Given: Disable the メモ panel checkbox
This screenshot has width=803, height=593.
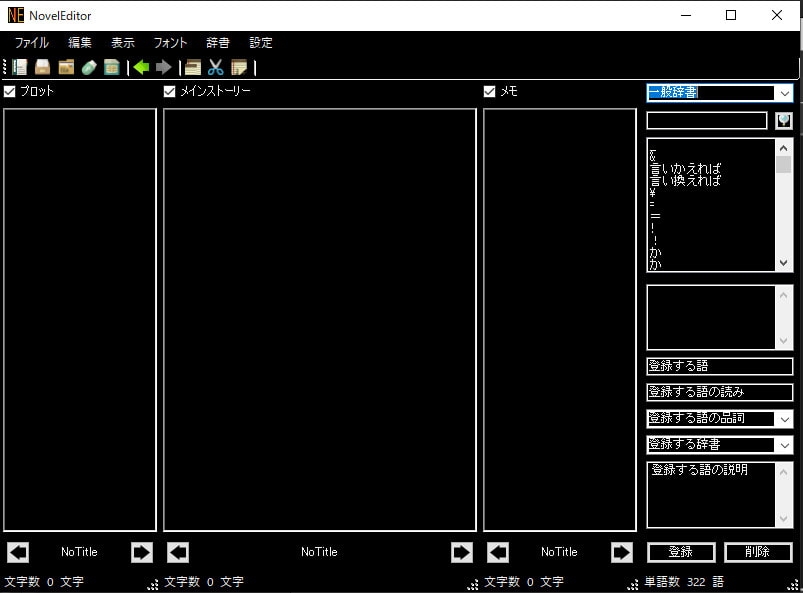Looking at the screenshot, I should (x=490, y=91).
